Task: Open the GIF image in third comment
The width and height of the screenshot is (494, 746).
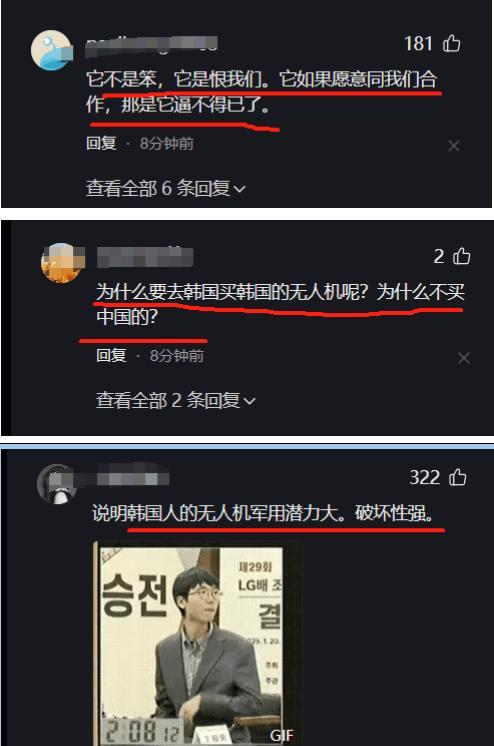Action: (197, 643)
